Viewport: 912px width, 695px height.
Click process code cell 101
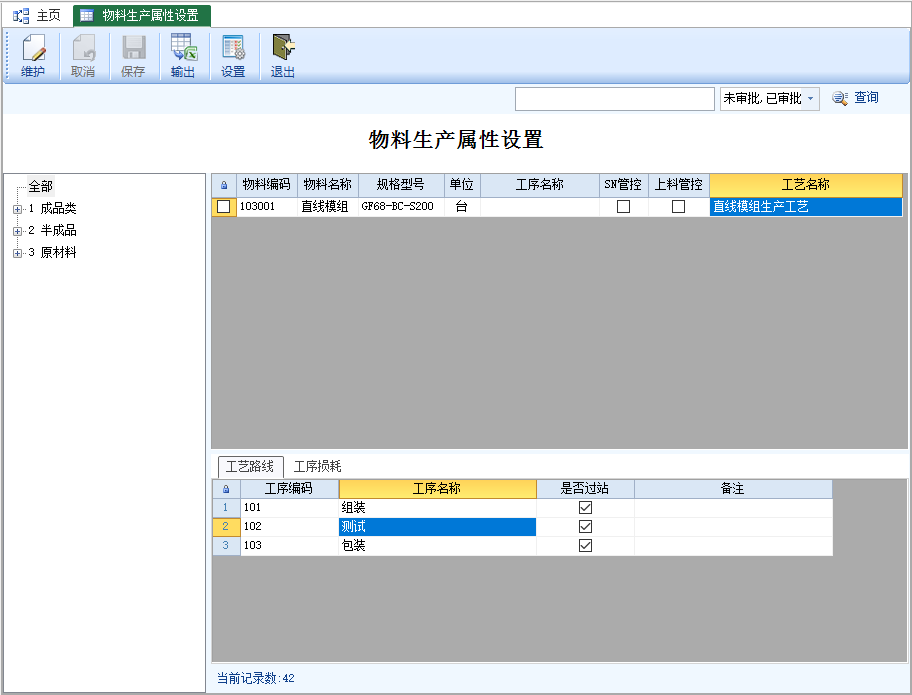click(x=290, y=508)
